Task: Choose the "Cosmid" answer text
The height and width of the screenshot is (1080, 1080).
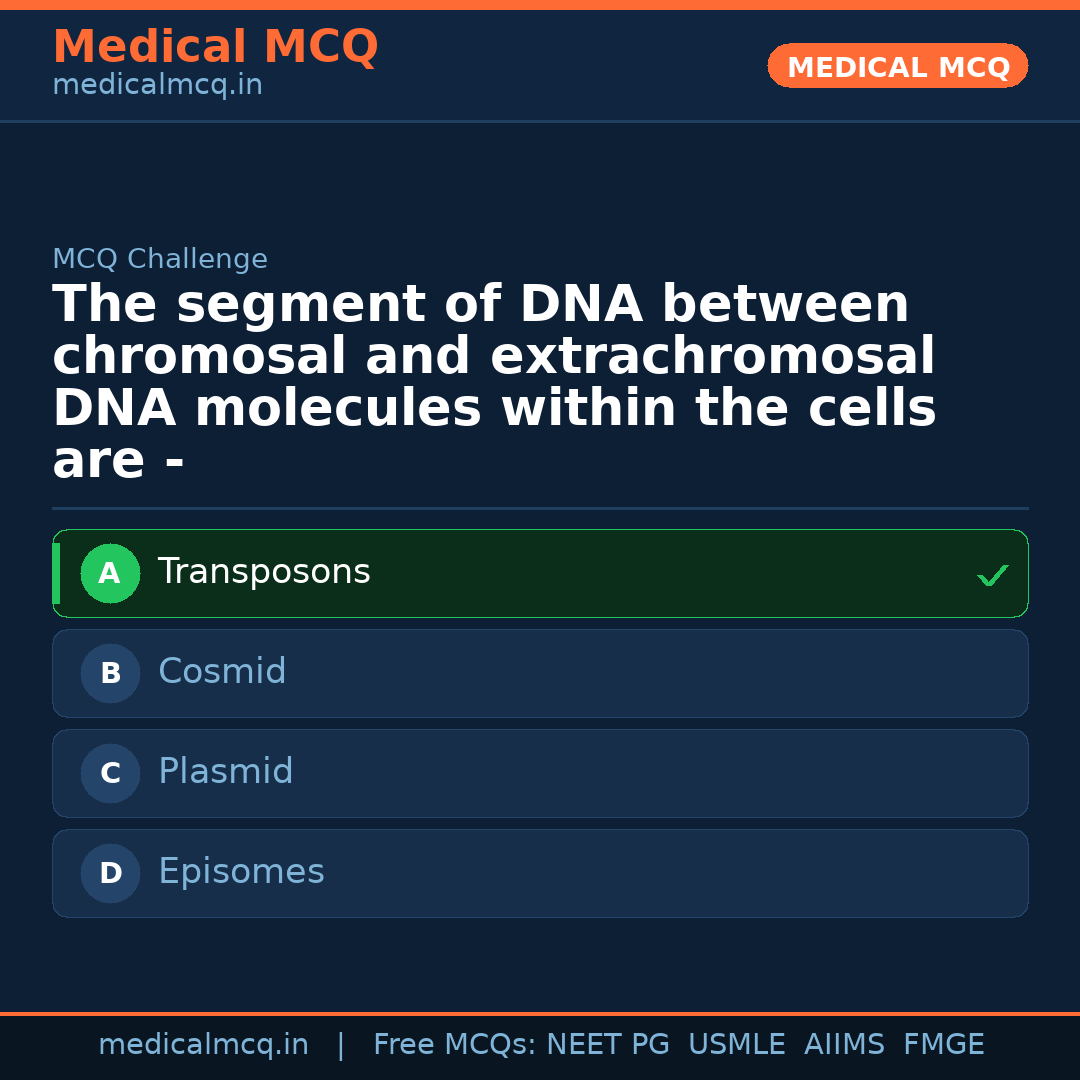Action: click(x=222, y=672)
